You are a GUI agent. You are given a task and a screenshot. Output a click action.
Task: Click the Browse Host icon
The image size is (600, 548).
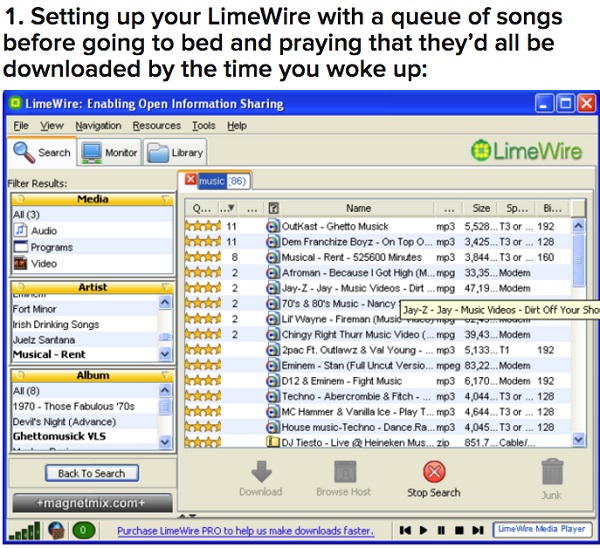click(x=344, y=473)
